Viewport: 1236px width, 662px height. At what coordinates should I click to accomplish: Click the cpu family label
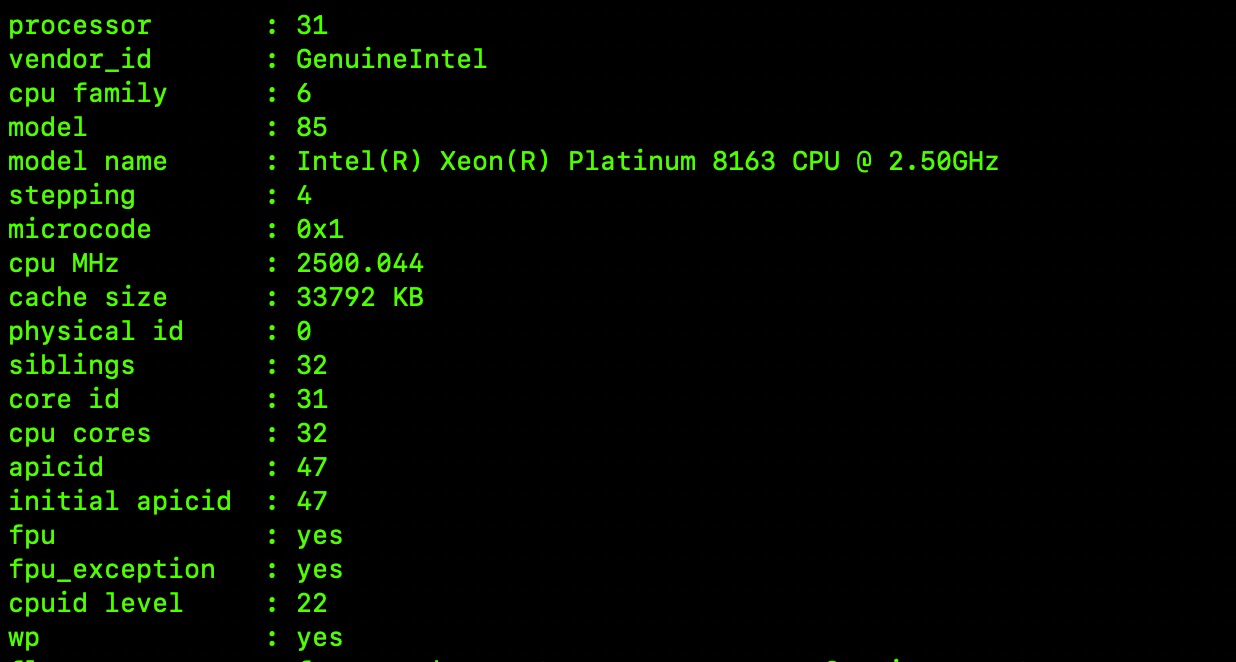pyautogui.click(x=88, y=93)
